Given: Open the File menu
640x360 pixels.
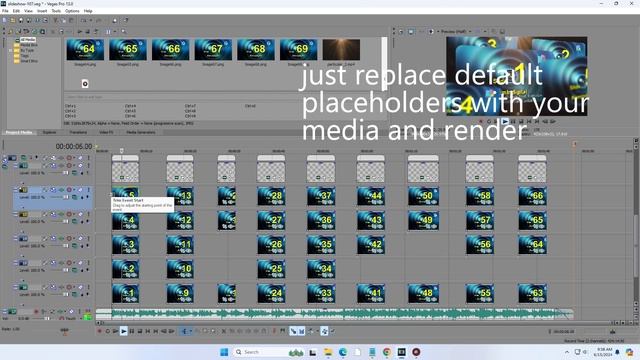Looking at the screenshot, I should point(5,11).
